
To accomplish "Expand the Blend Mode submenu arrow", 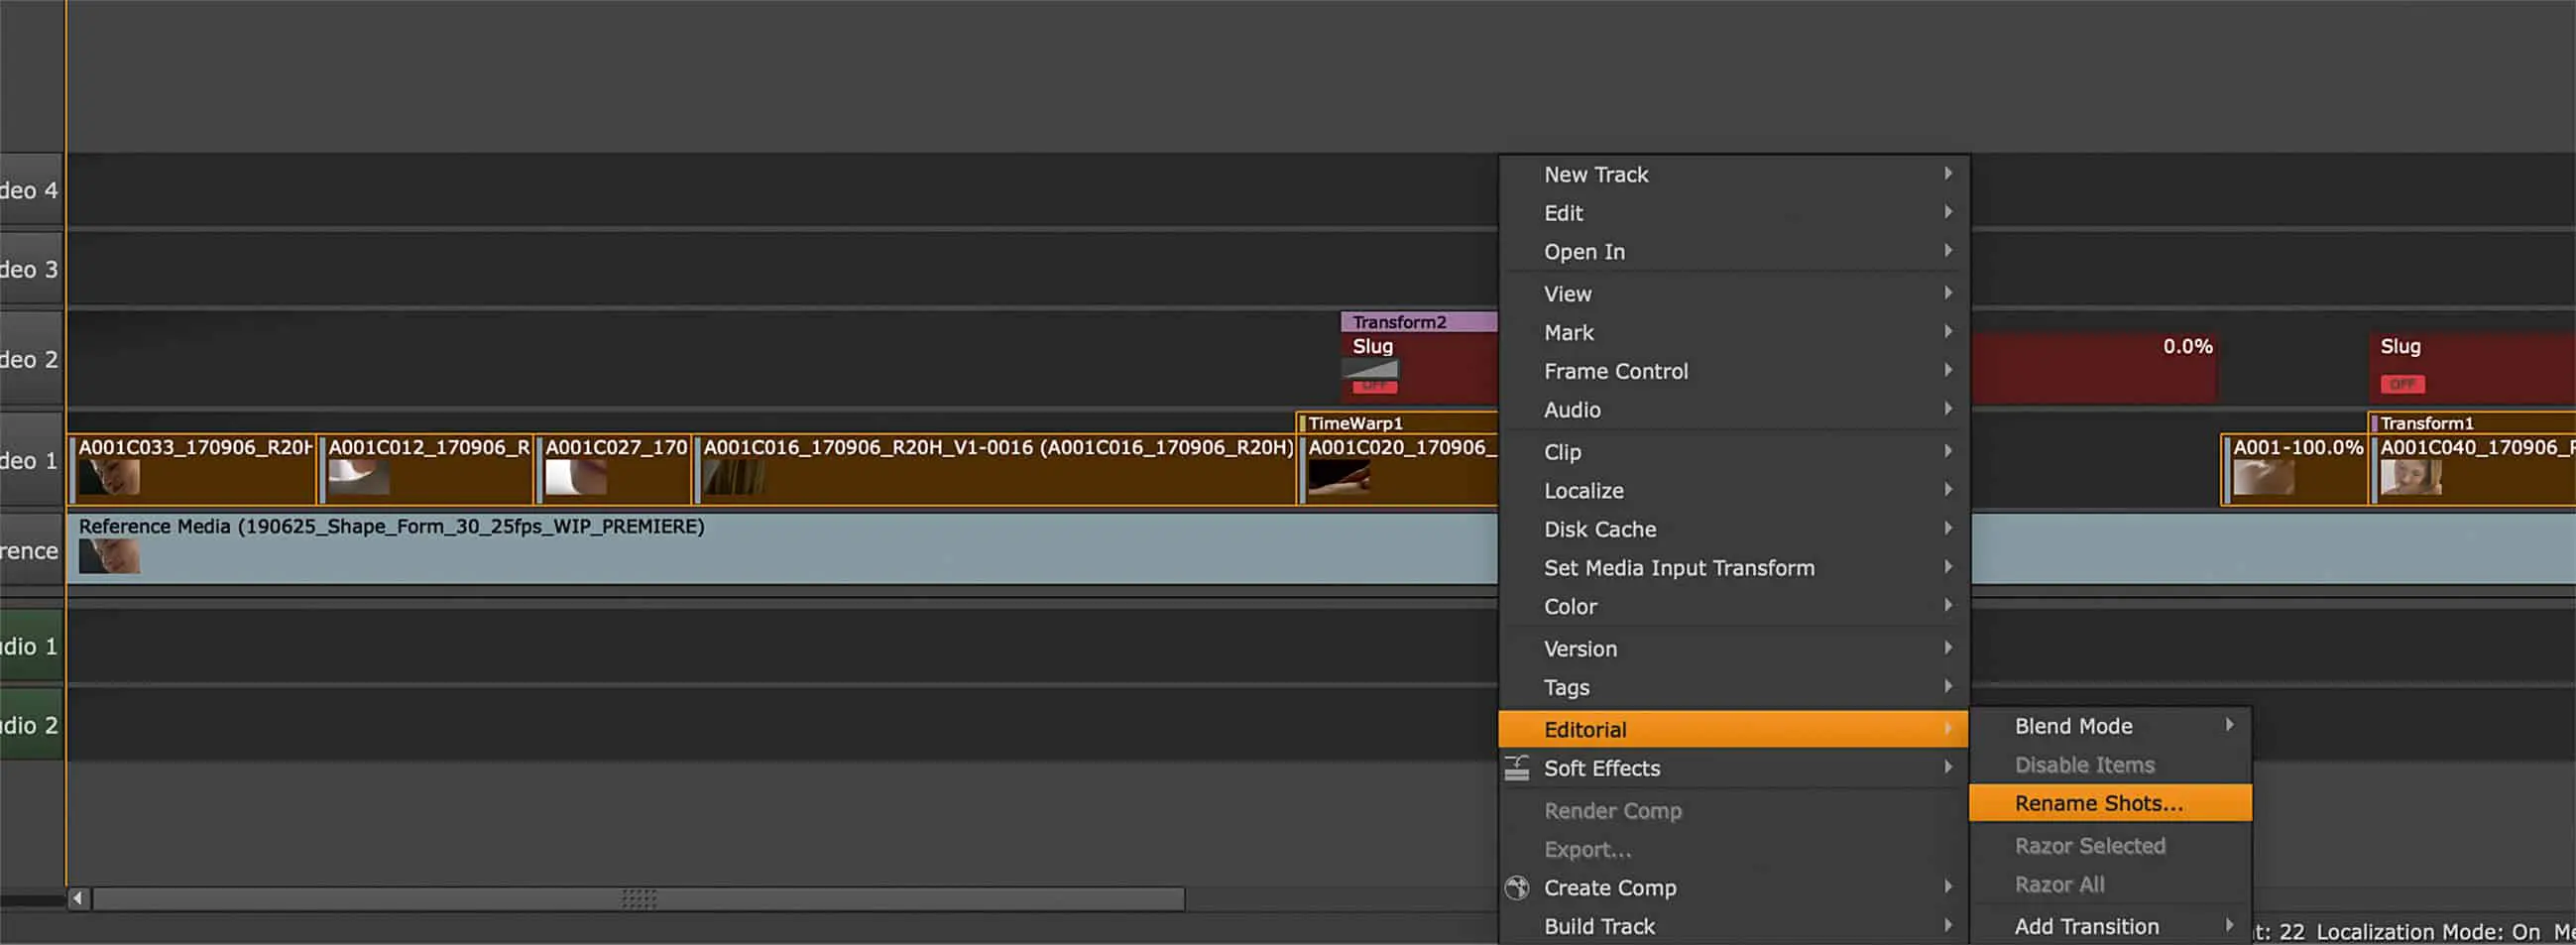I will tap(2228, 725).
